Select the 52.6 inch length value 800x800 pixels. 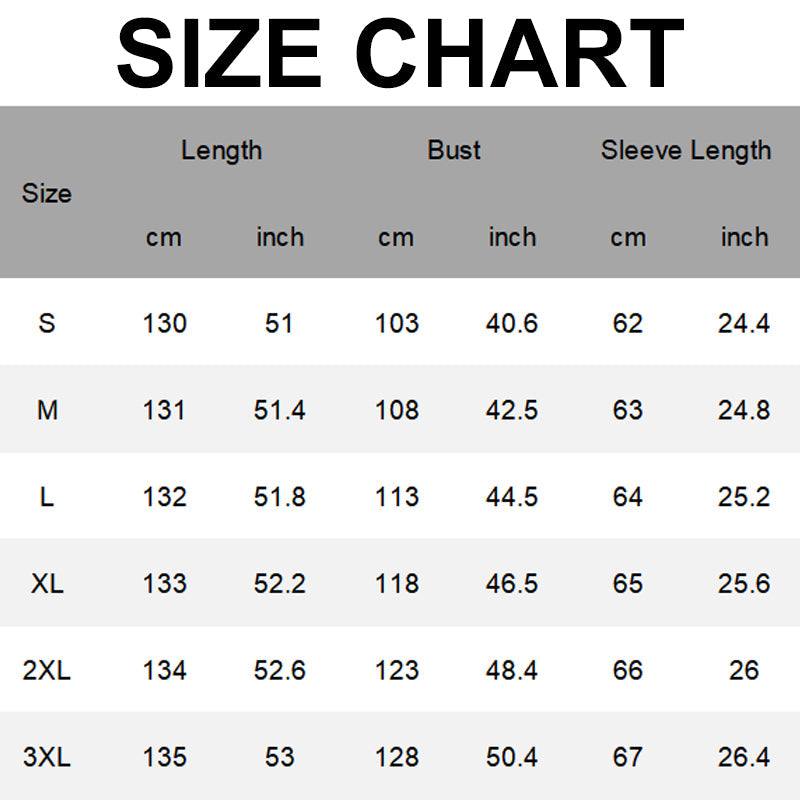279,670
